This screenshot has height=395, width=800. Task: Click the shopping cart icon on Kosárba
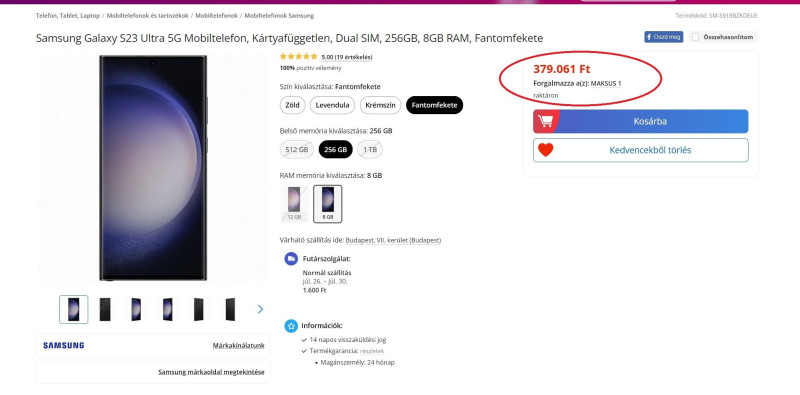pos(545,121)
